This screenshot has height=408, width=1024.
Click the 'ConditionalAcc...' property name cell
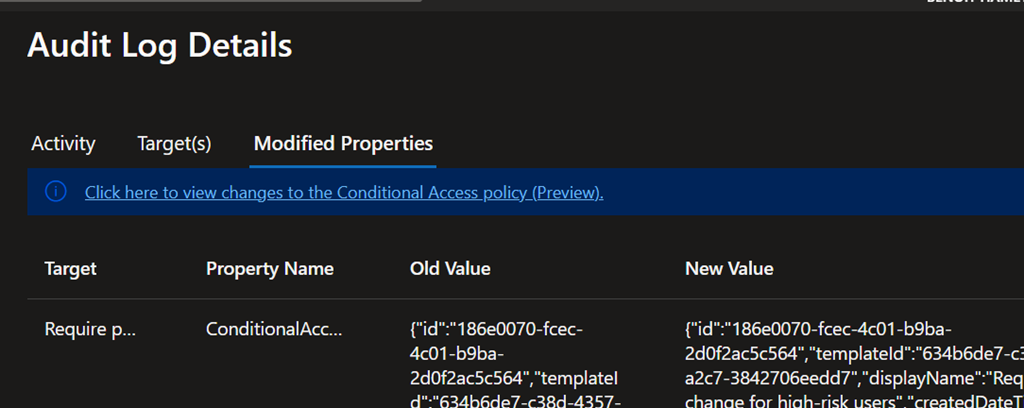tap(274, 328)
